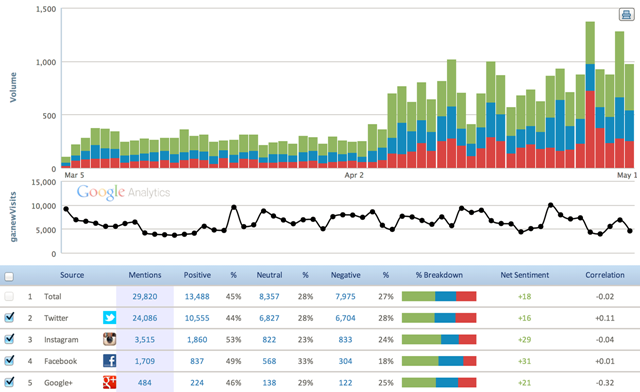Viewport: 640px width, 392px height.
Task: Open Instagram positive 1,860 link
Action: (x=197, y=340)
